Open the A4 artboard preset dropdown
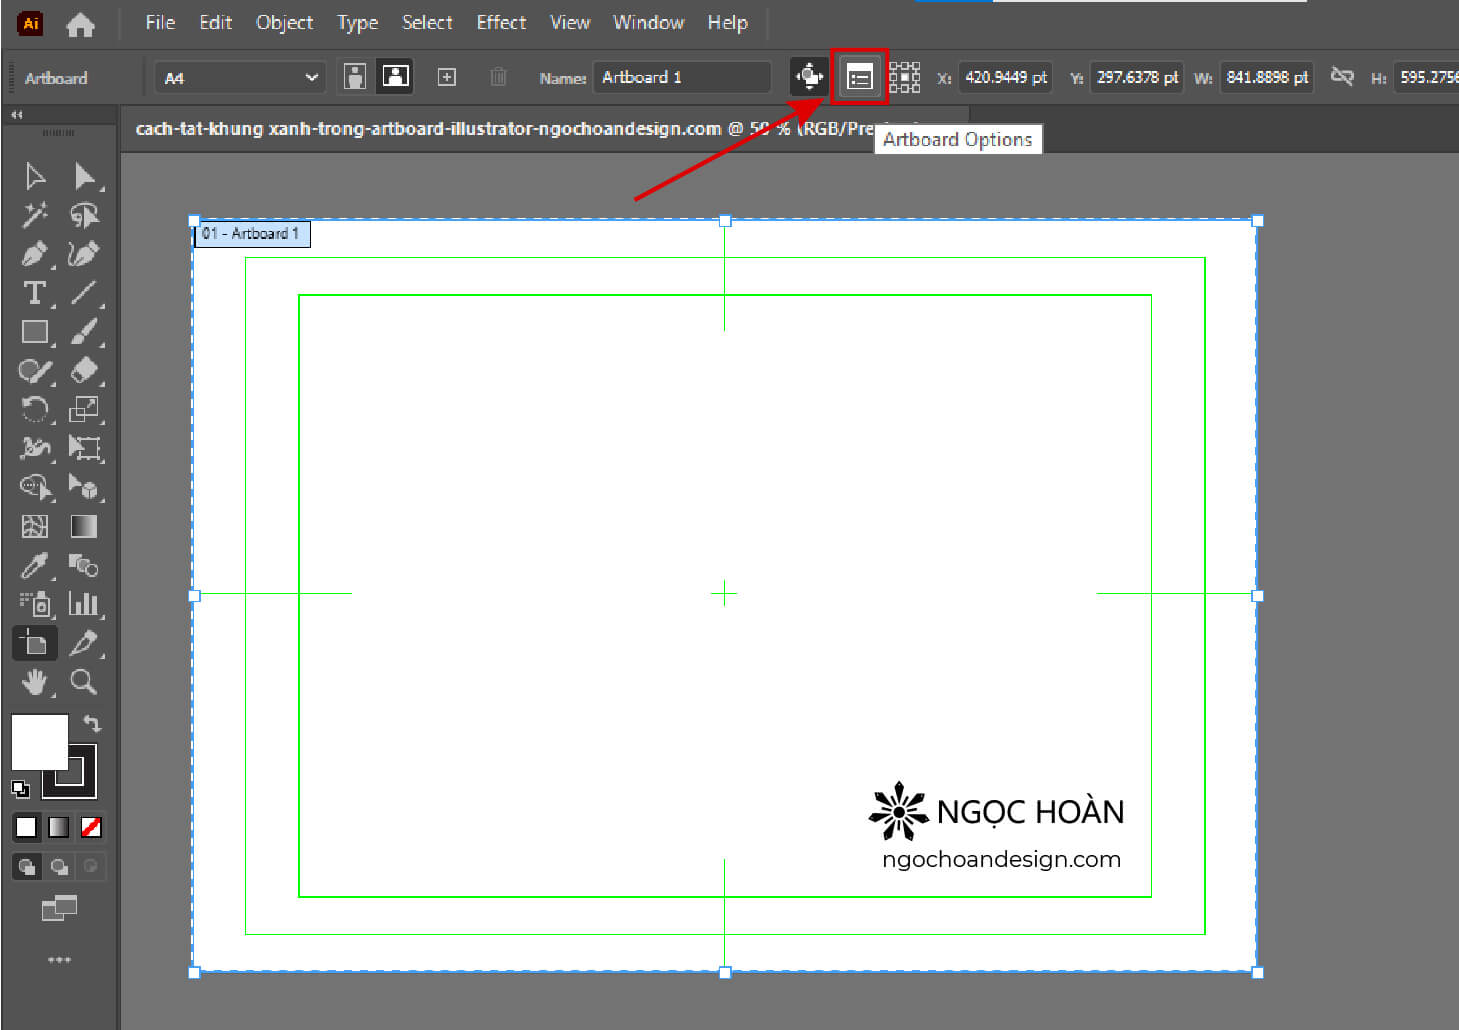1459x1030 pixels. tap(240, 77)
